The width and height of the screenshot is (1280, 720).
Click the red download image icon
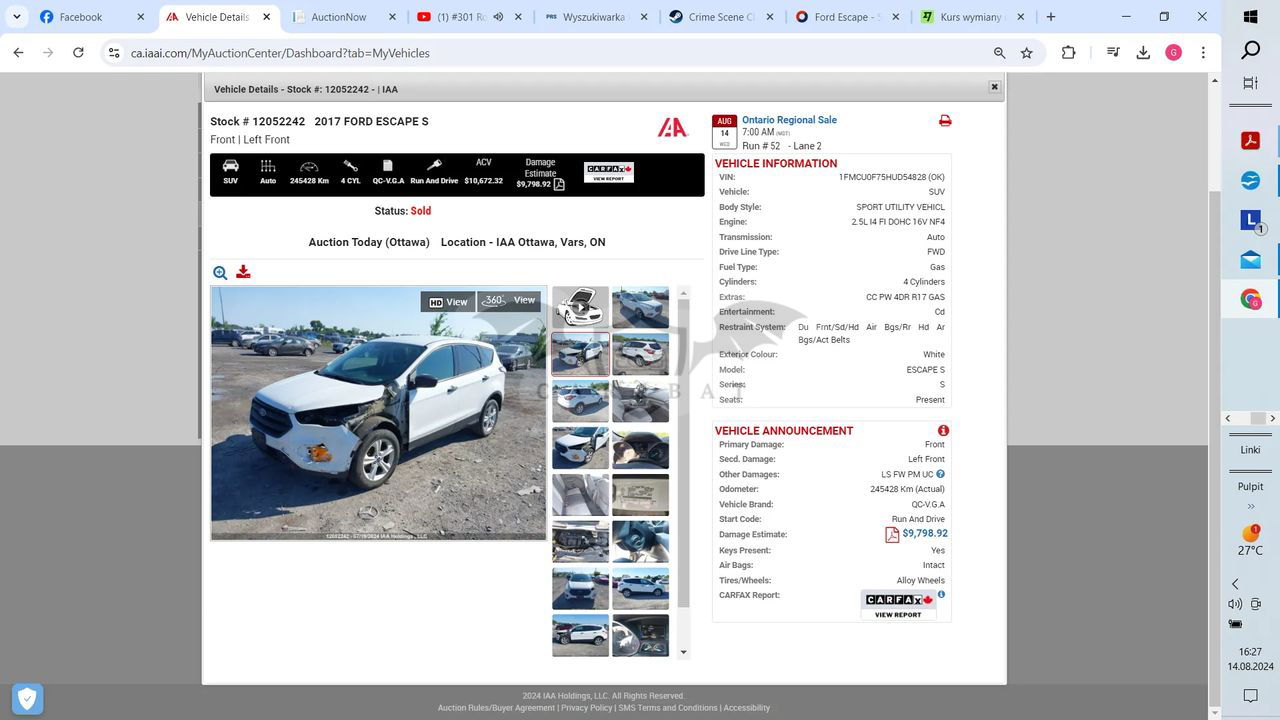[243, 272]
